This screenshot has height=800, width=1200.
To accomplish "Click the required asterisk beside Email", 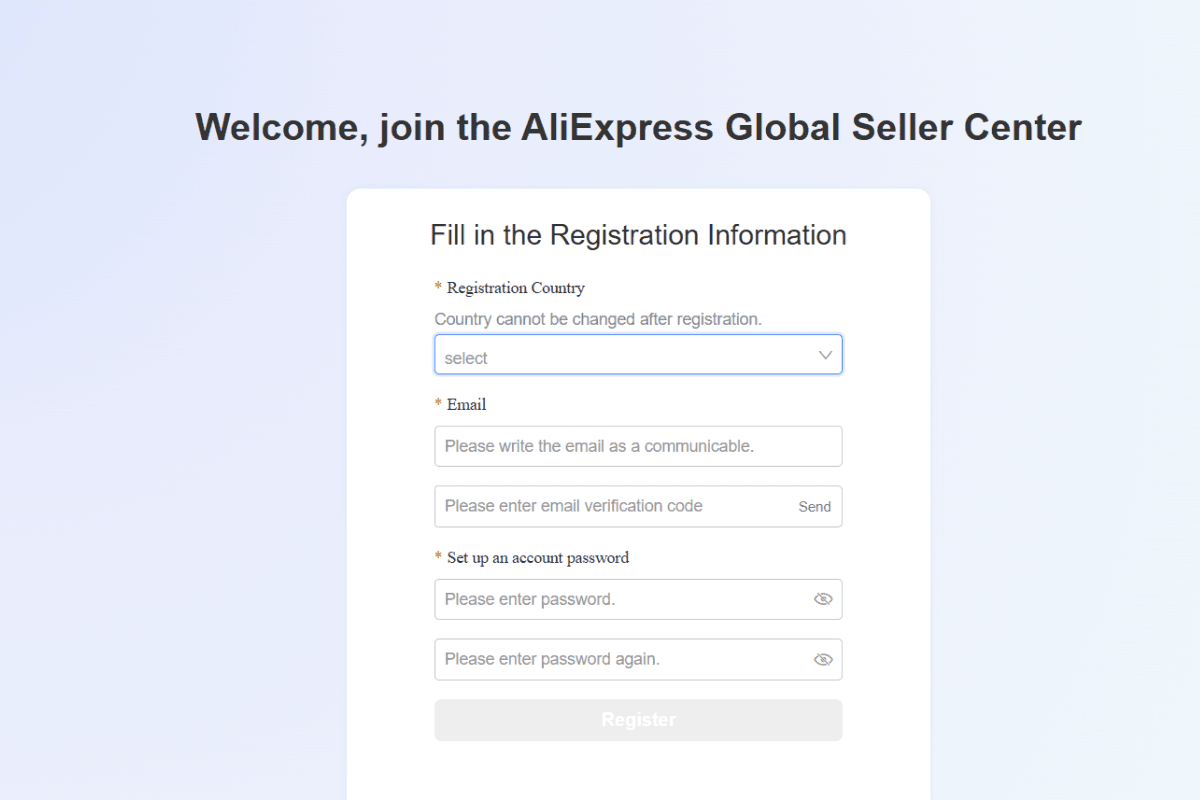I will click(x=438, y=405).
